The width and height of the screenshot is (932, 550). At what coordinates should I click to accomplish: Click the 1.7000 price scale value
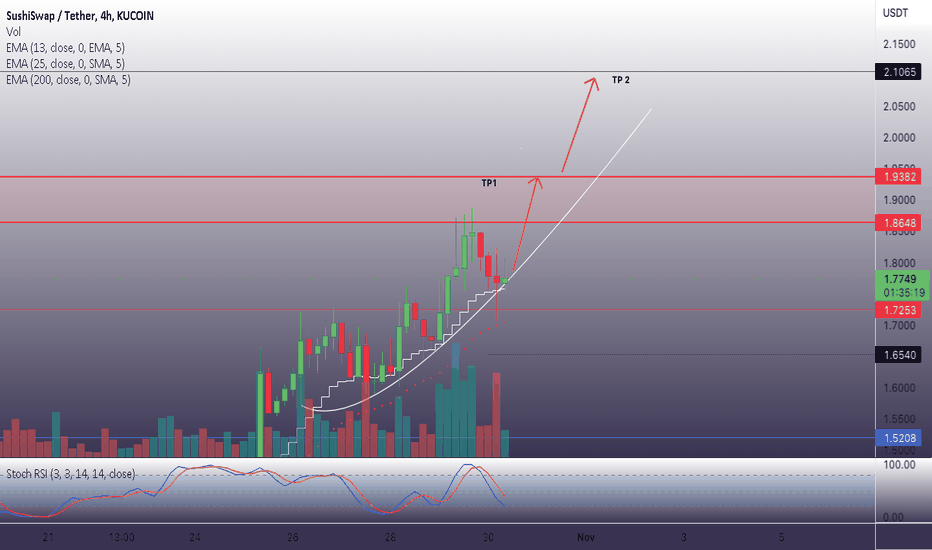[x=899, y=325]
